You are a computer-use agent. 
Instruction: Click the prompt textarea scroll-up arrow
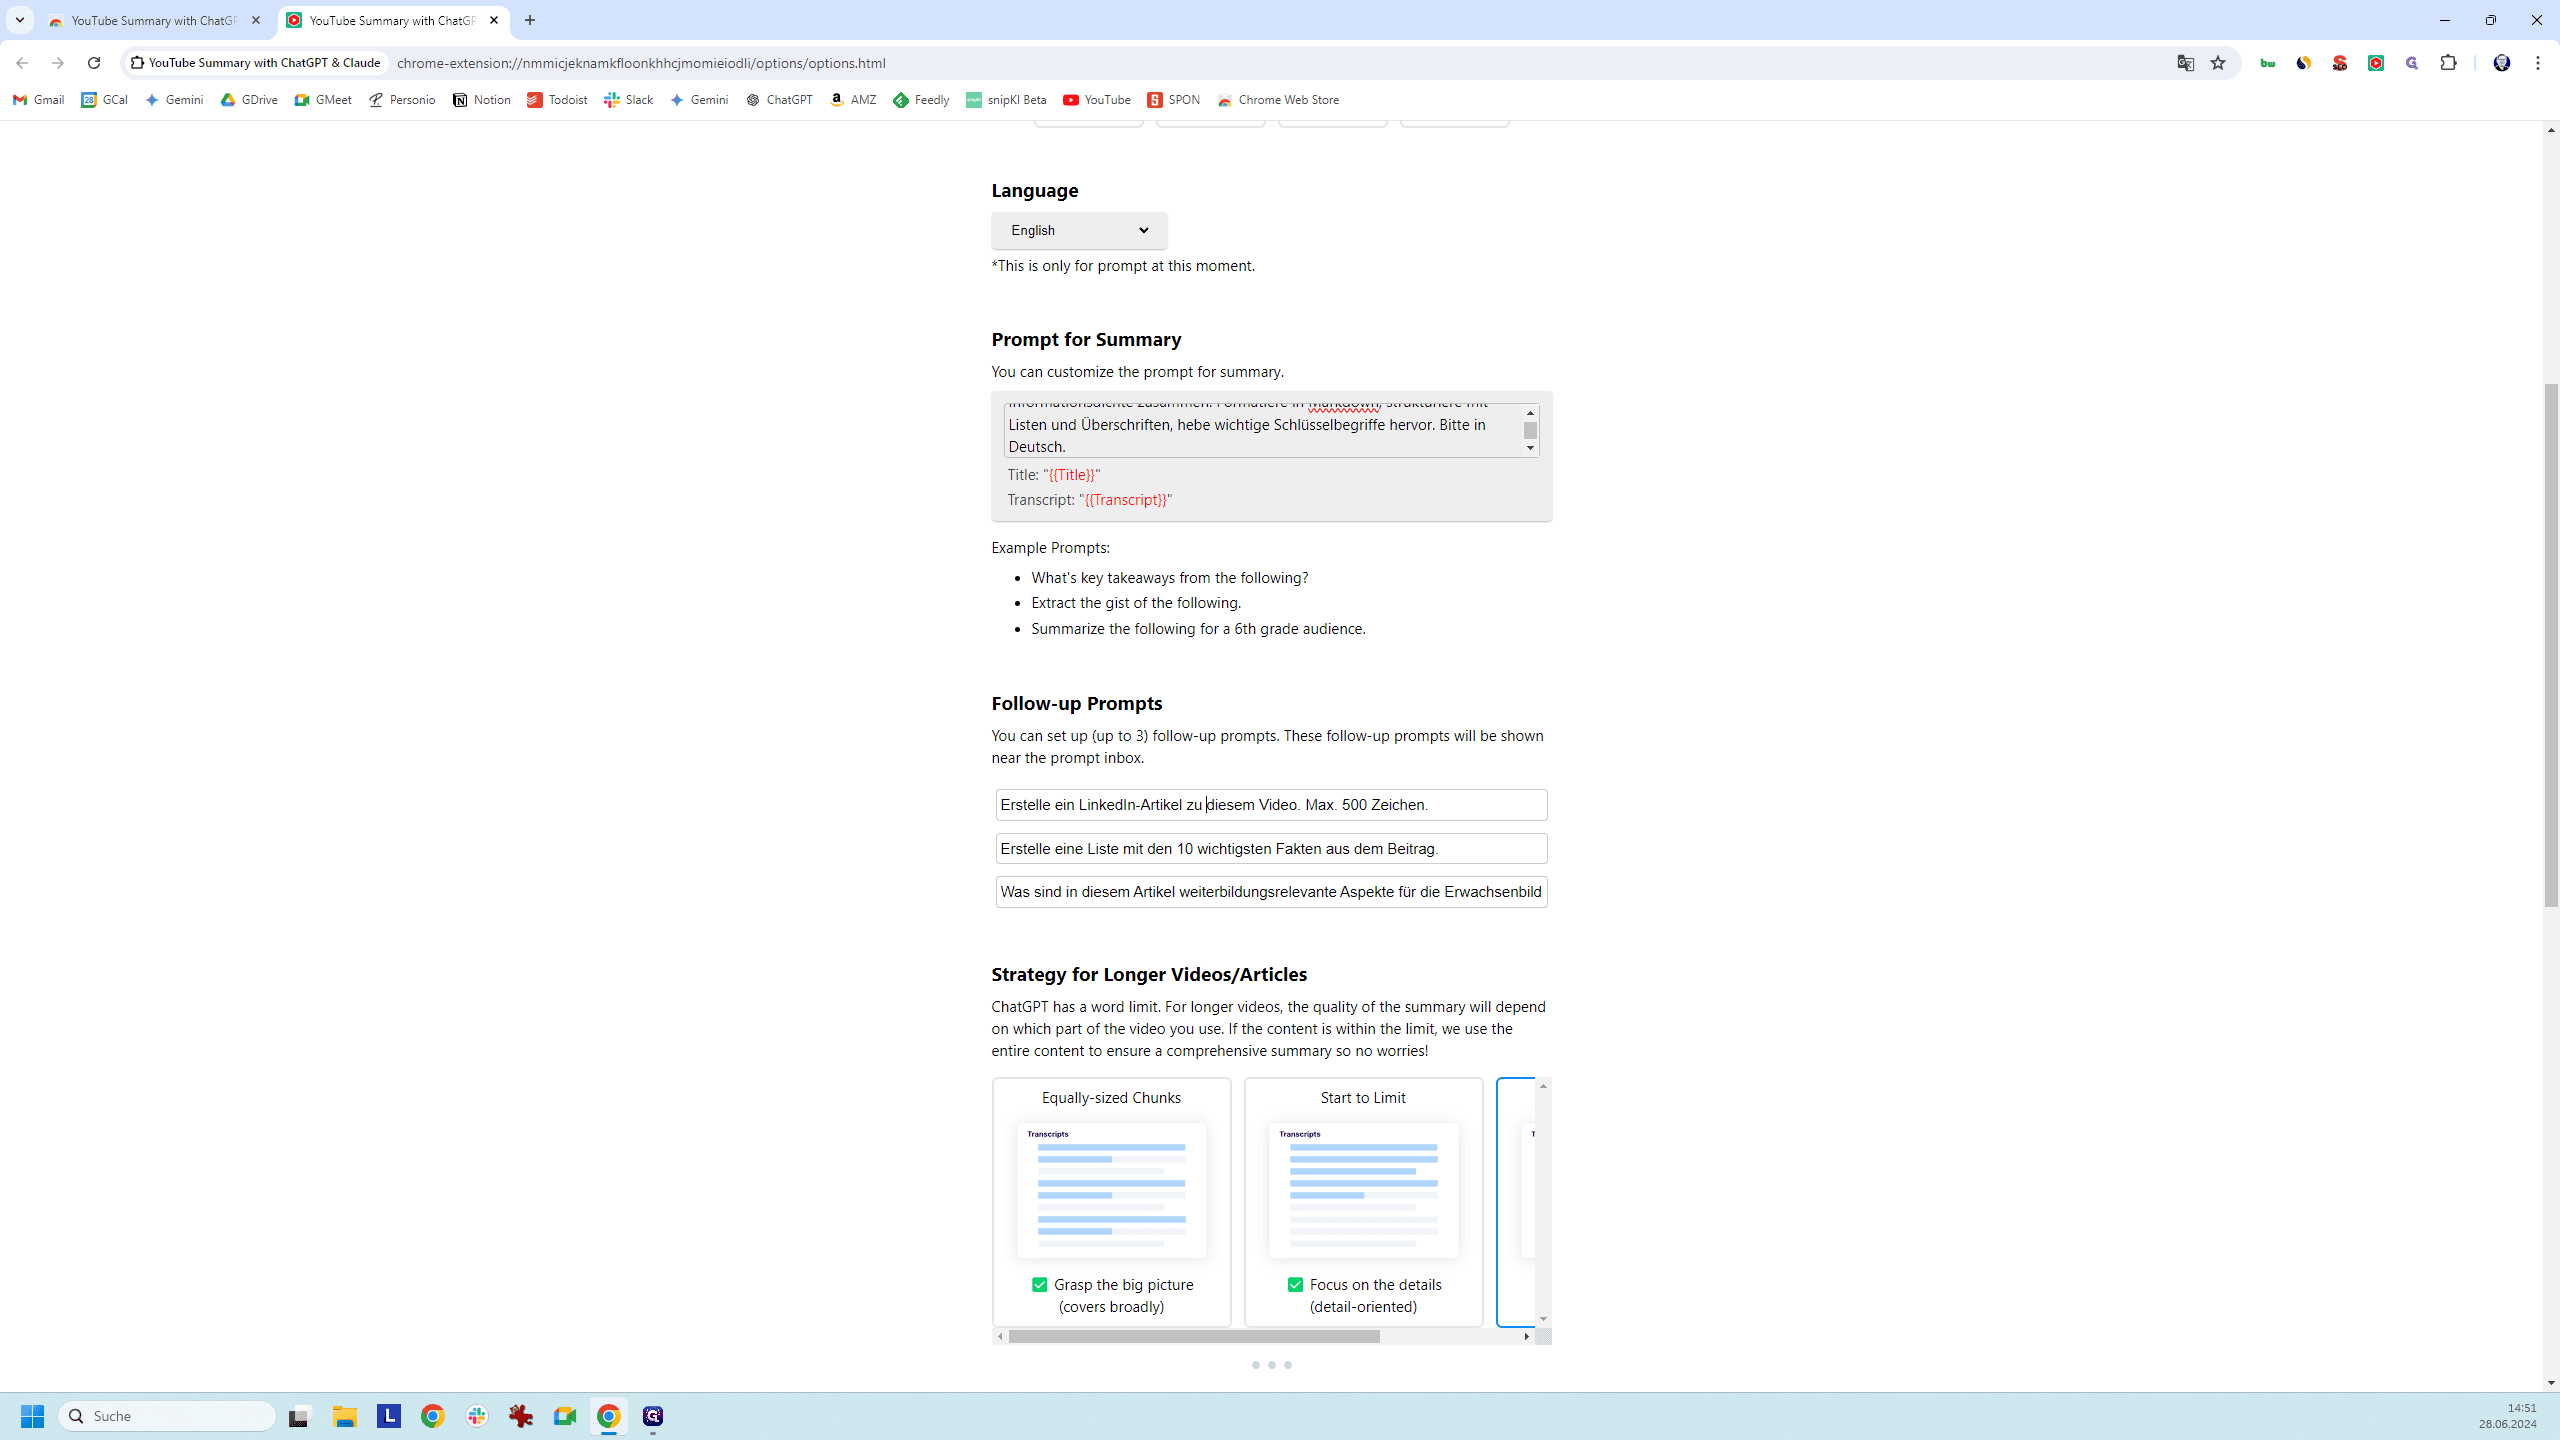point(1530,413)
